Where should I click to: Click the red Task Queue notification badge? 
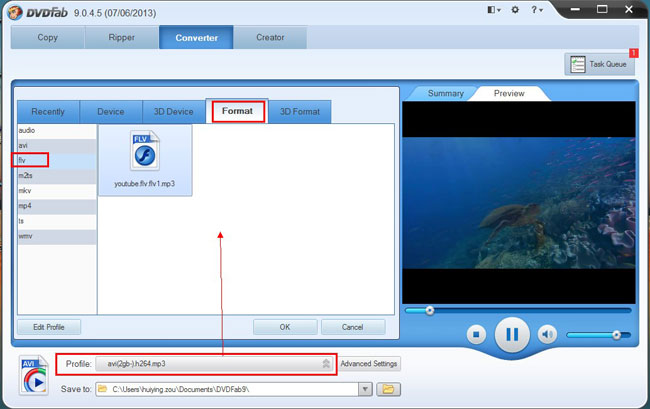tap(633, 53)
